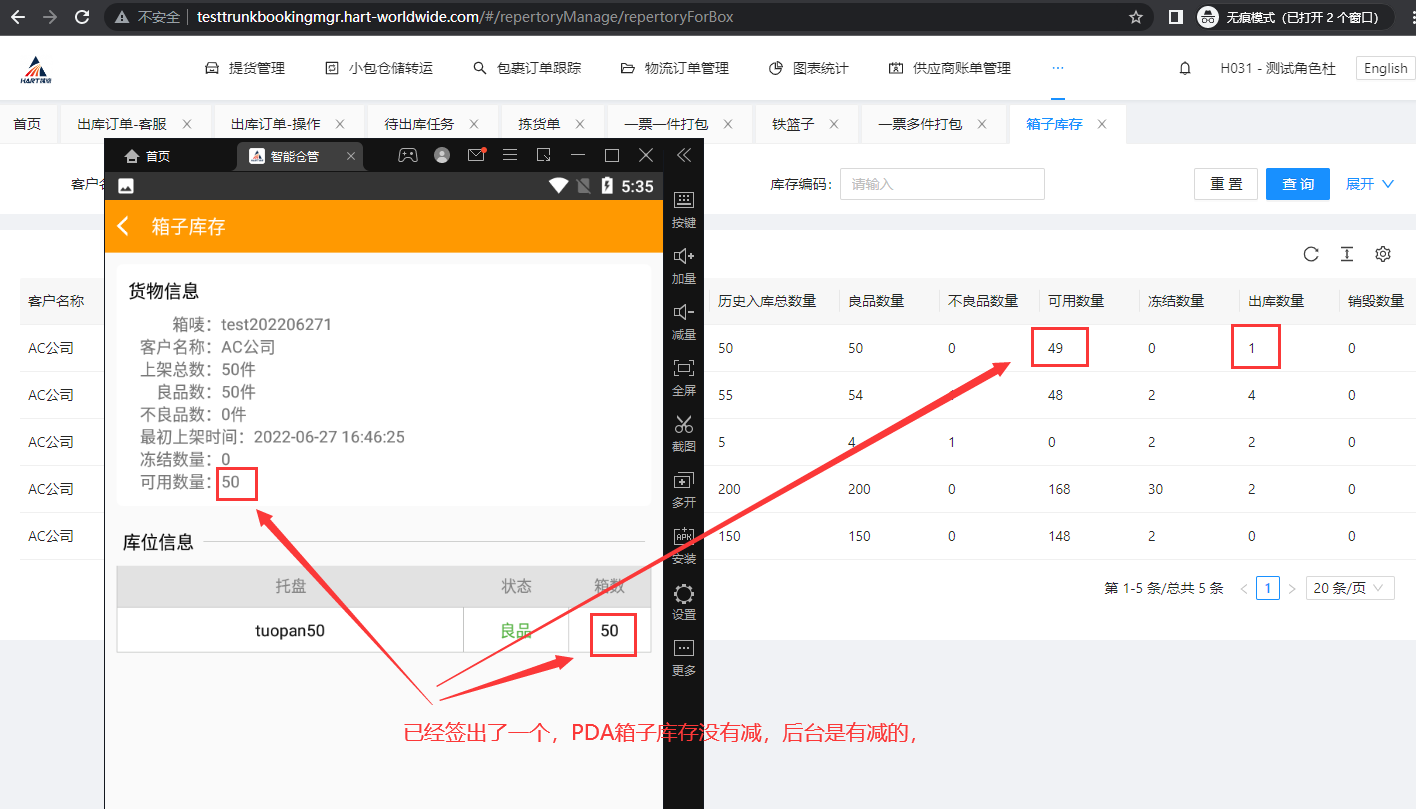
Task: Tap the back arrow in 箱子库存 header
Action: pos(124,227)
